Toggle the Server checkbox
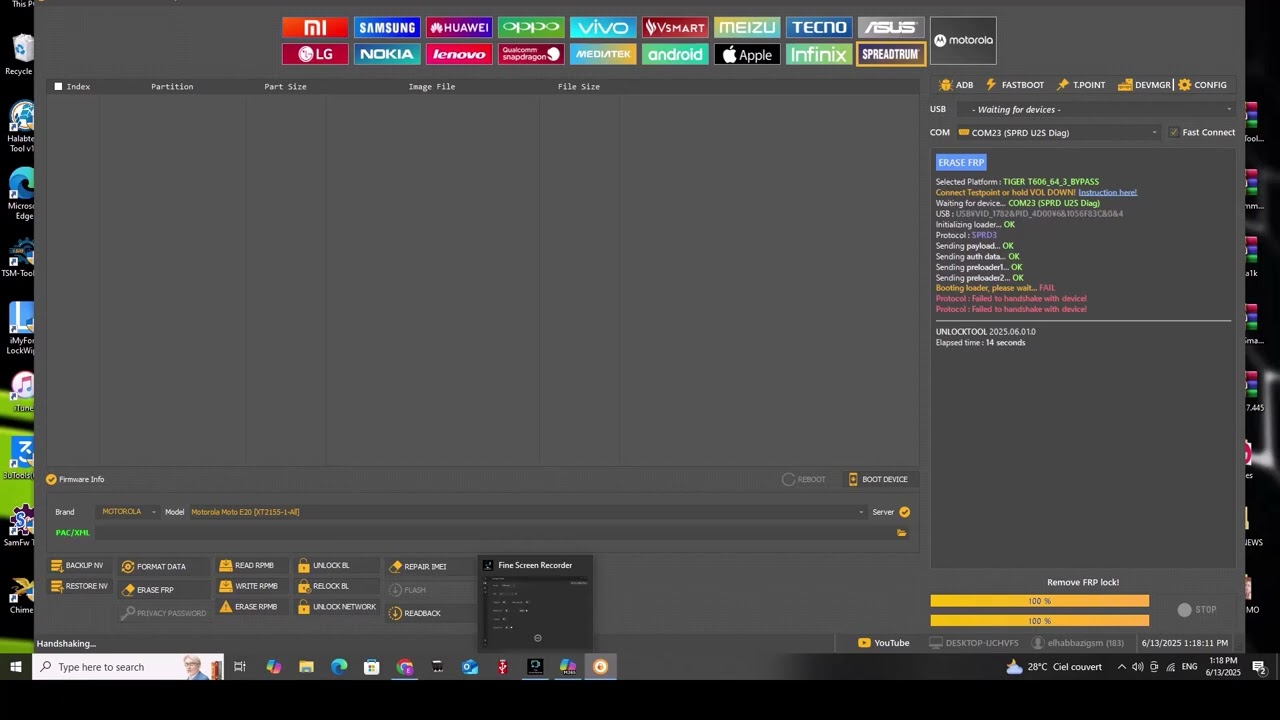Screen dimensions: 1280x720 904,512
